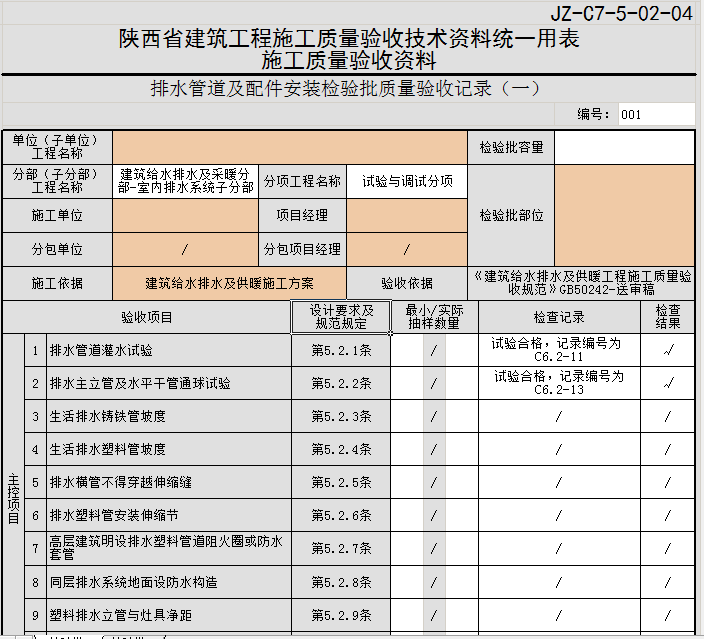Click the 检查结果 slash for 塑料排水立管与灶具净距 row
Screen dimensions: 704x639
[x=668, y=615]
